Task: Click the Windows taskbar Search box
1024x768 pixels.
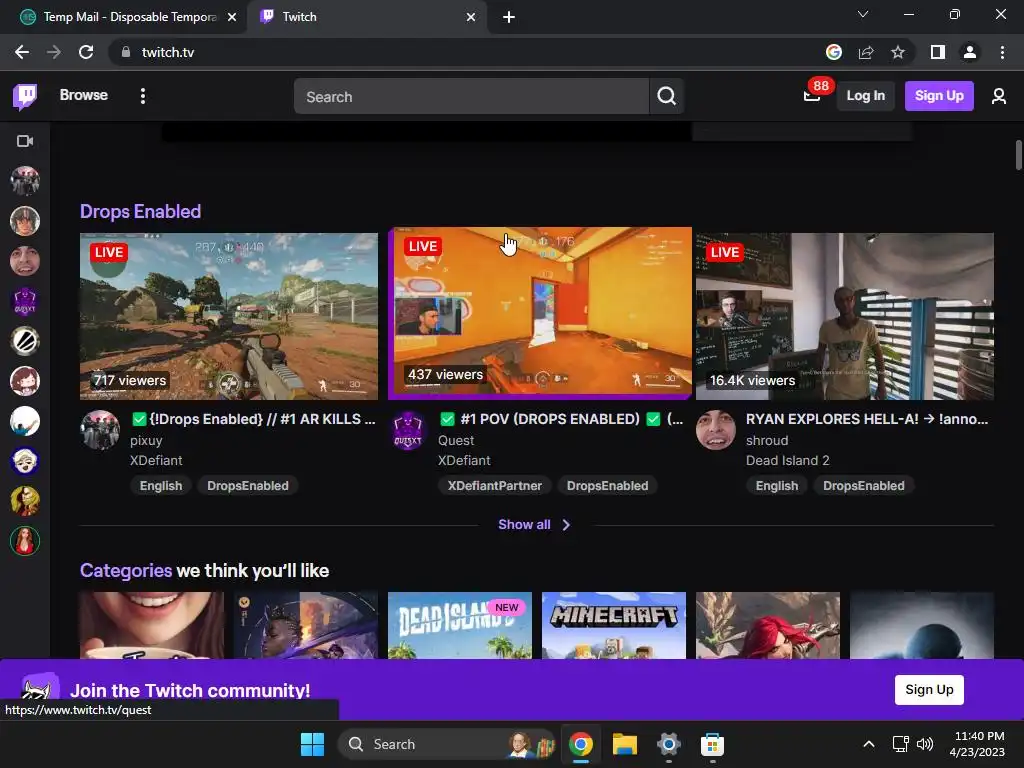Action: pyautogui.click(x=448, y=744)
